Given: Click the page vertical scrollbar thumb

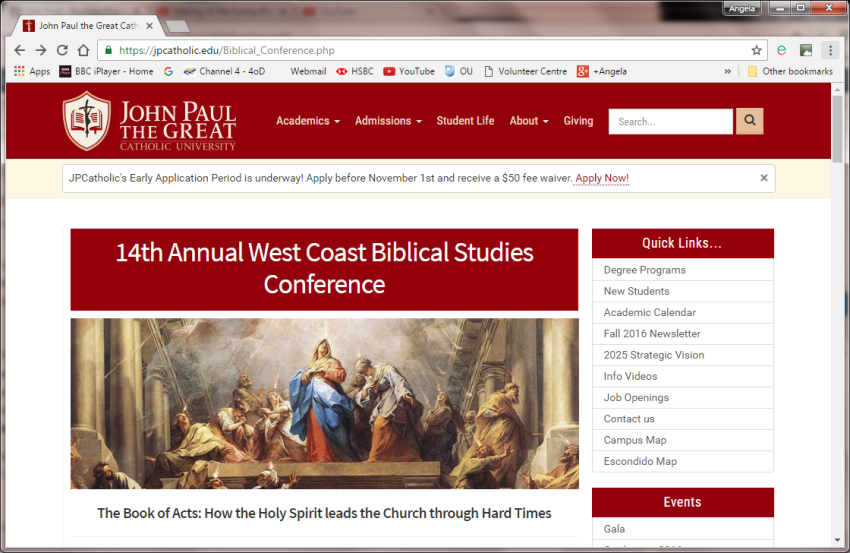Looking at the screenshot, I should [837, 128].
